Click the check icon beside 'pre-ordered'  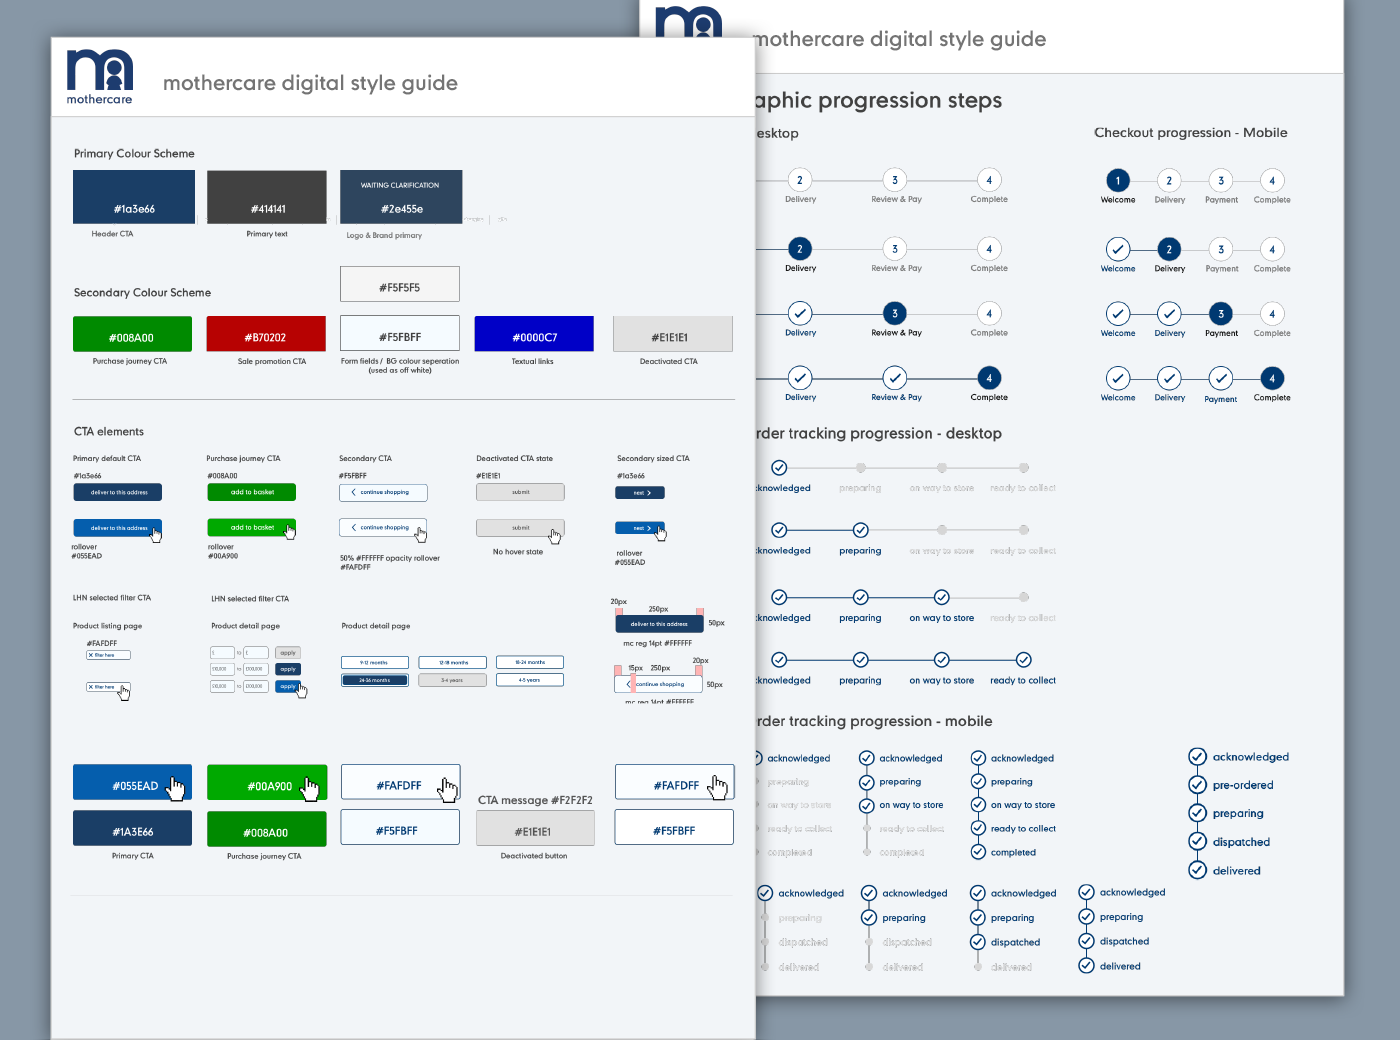tap(1196, 785)
